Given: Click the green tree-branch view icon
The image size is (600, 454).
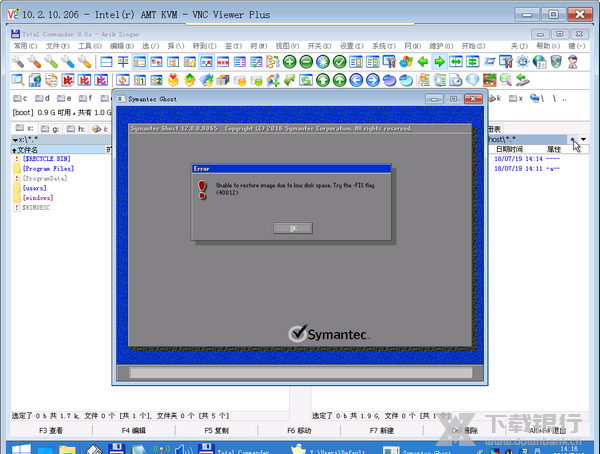Looking at the screenshot, I should 273,62.
